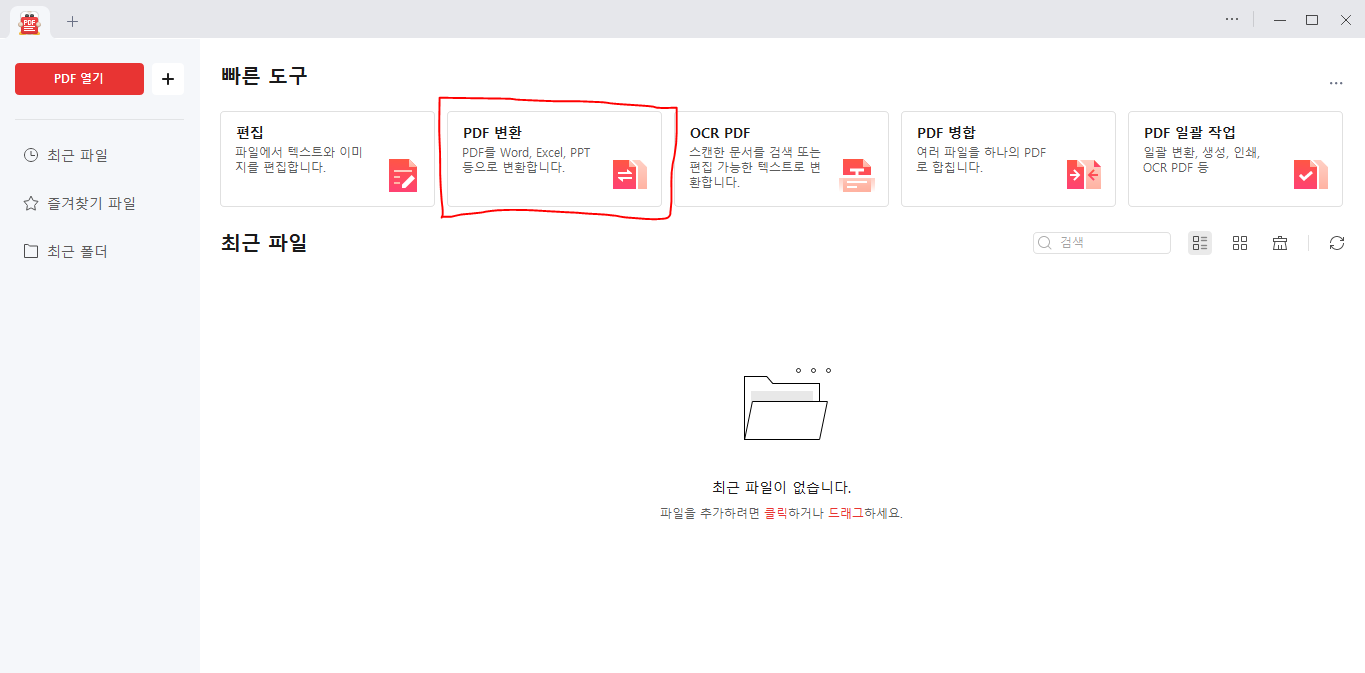Open the title bar ellipsis menu
The height and width of the screenshot is (673, 1365).
coord(1231,19)
